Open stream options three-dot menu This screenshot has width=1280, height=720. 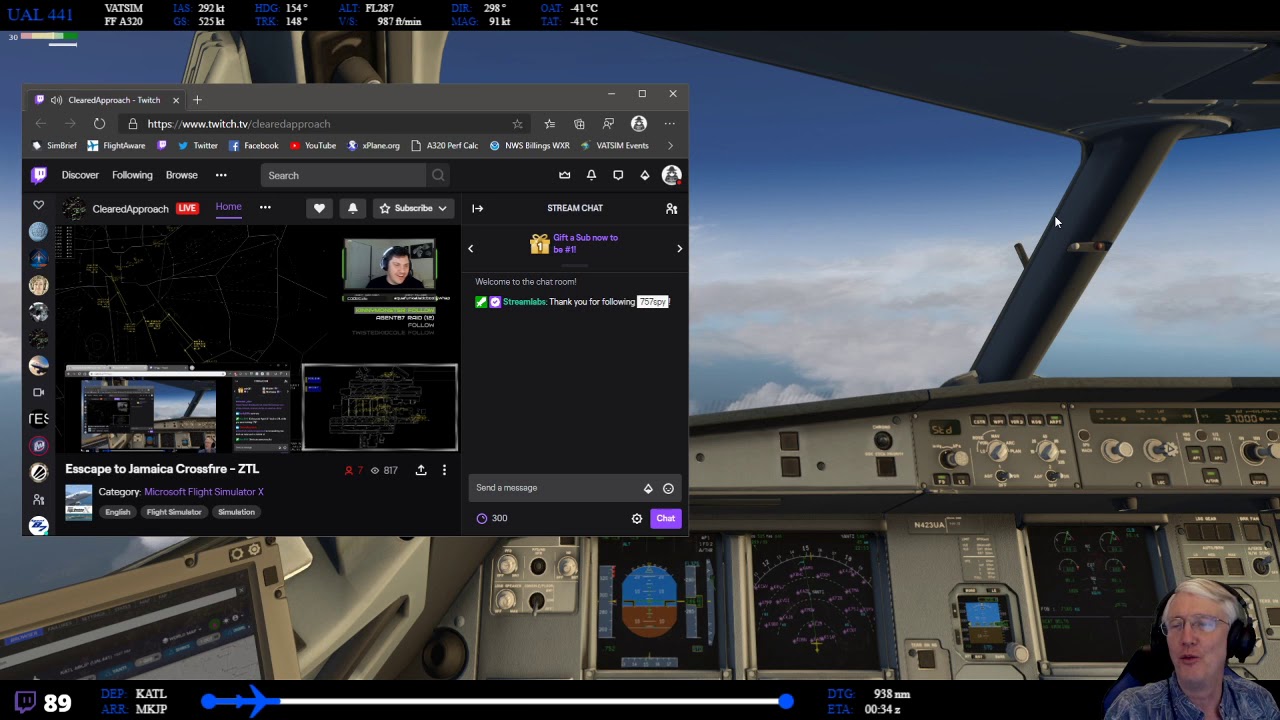[x=444, y=470]
